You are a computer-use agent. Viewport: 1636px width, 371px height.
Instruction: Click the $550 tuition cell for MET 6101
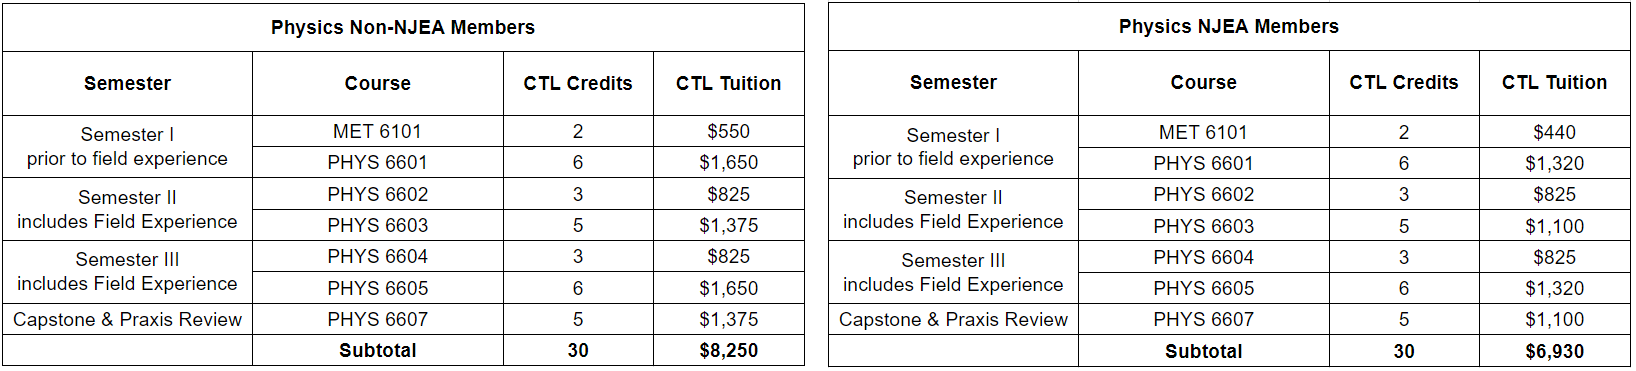[728, 131]
